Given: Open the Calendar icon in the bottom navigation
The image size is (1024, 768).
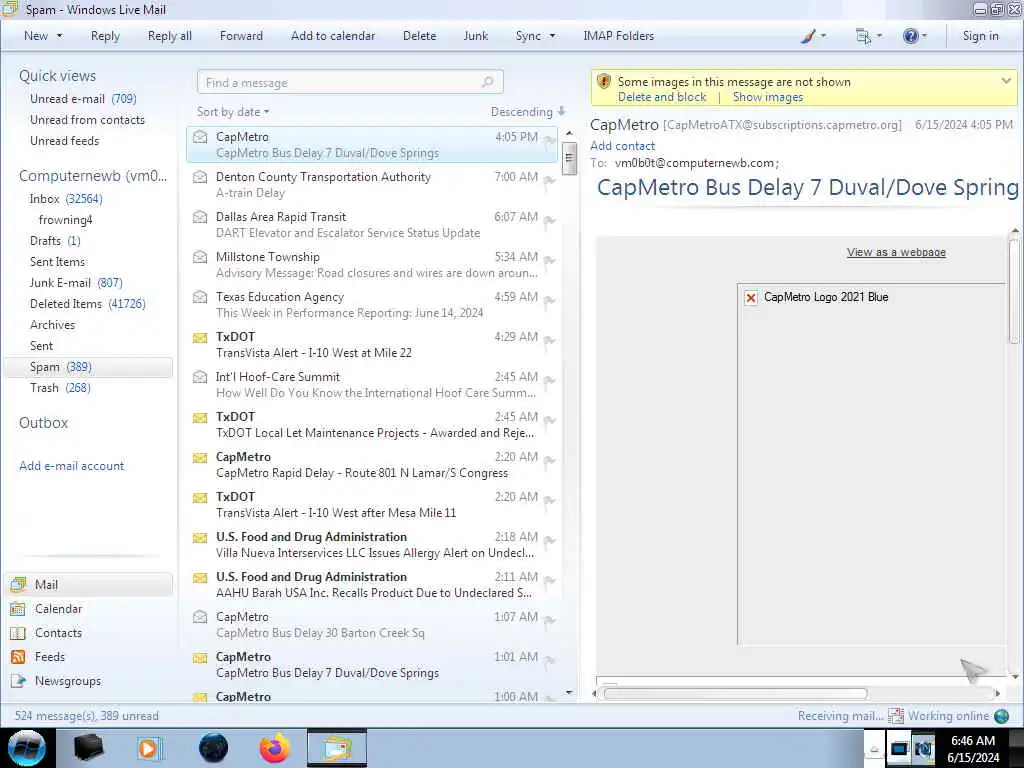Looking at the screenshot, I should 18,609.
